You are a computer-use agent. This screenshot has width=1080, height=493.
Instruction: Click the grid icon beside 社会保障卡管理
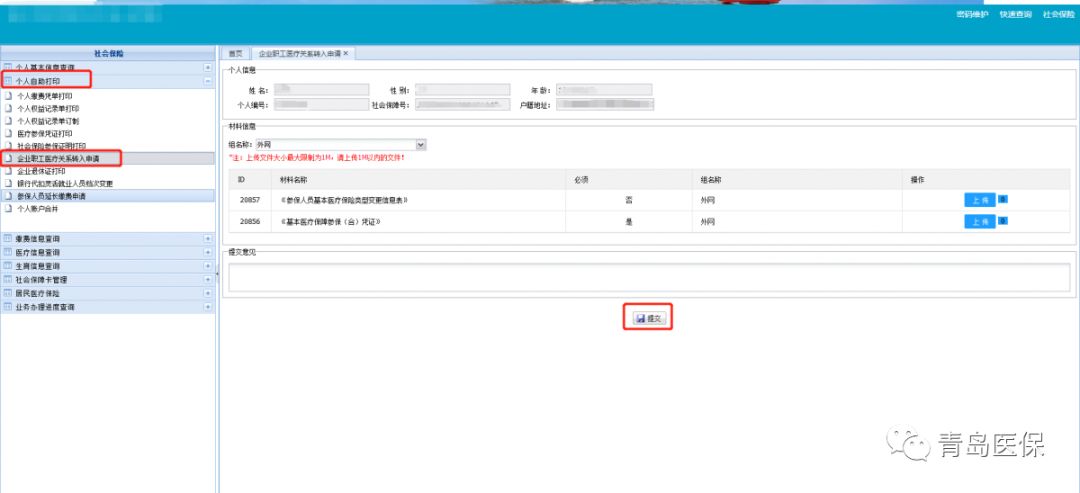pyautogui.click(x=8, y=281)
